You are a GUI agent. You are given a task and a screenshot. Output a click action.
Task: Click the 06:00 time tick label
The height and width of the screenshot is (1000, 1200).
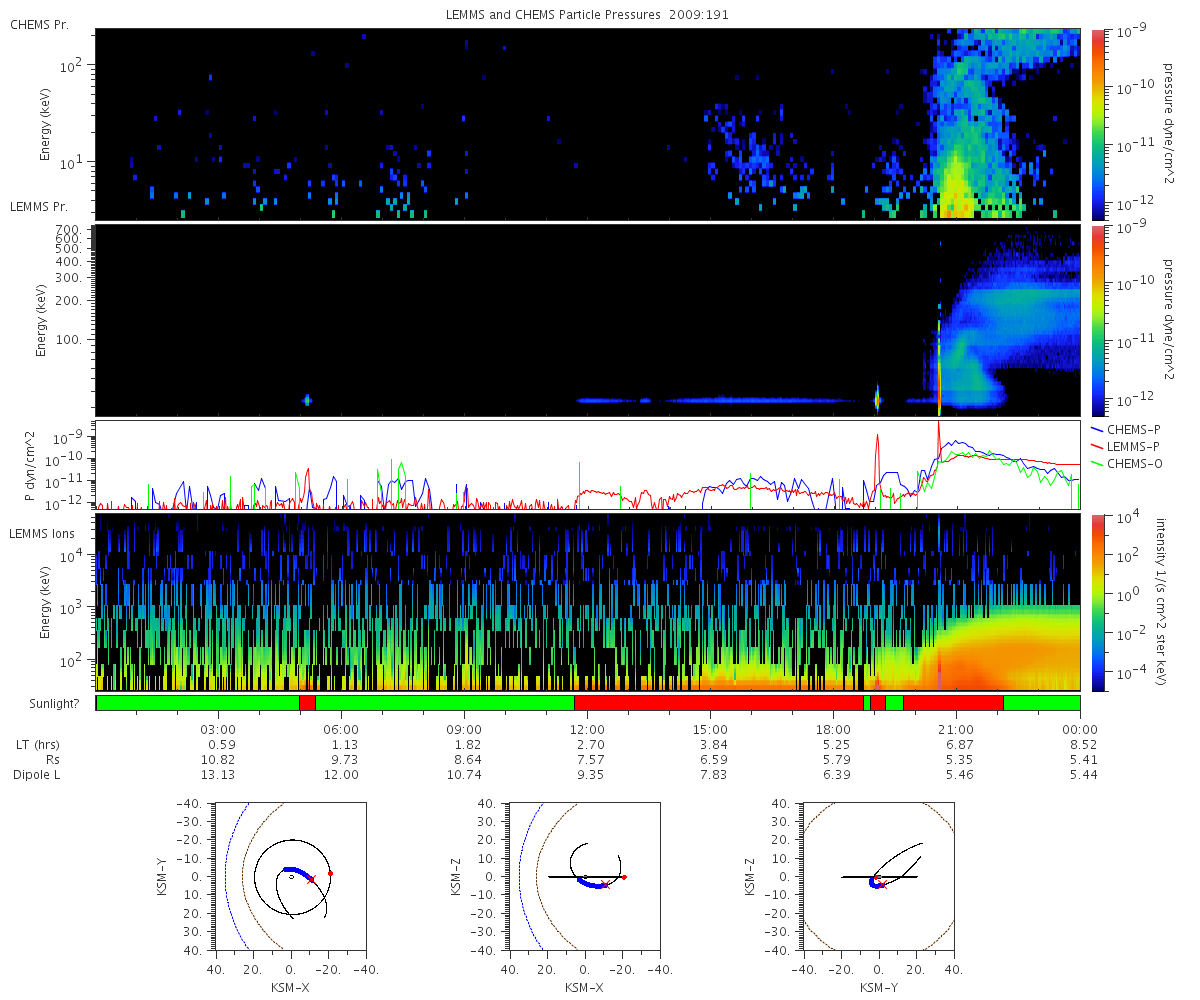point(341,729)
